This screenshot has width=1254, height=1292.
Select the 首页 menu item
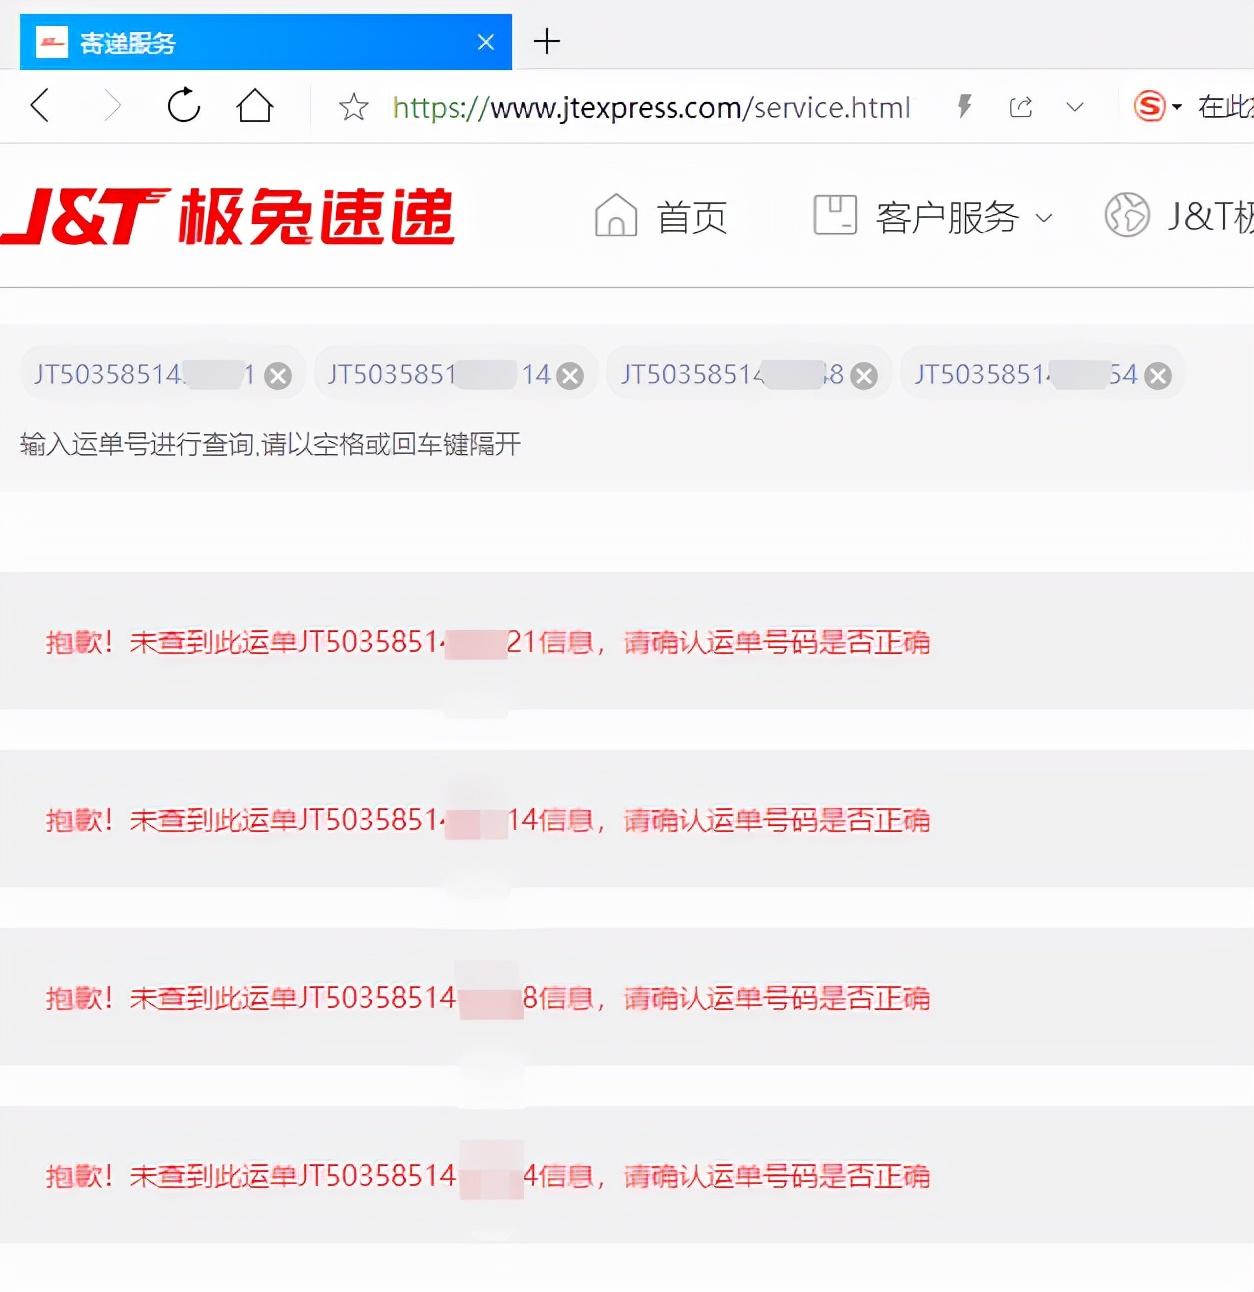click(692, 216)
